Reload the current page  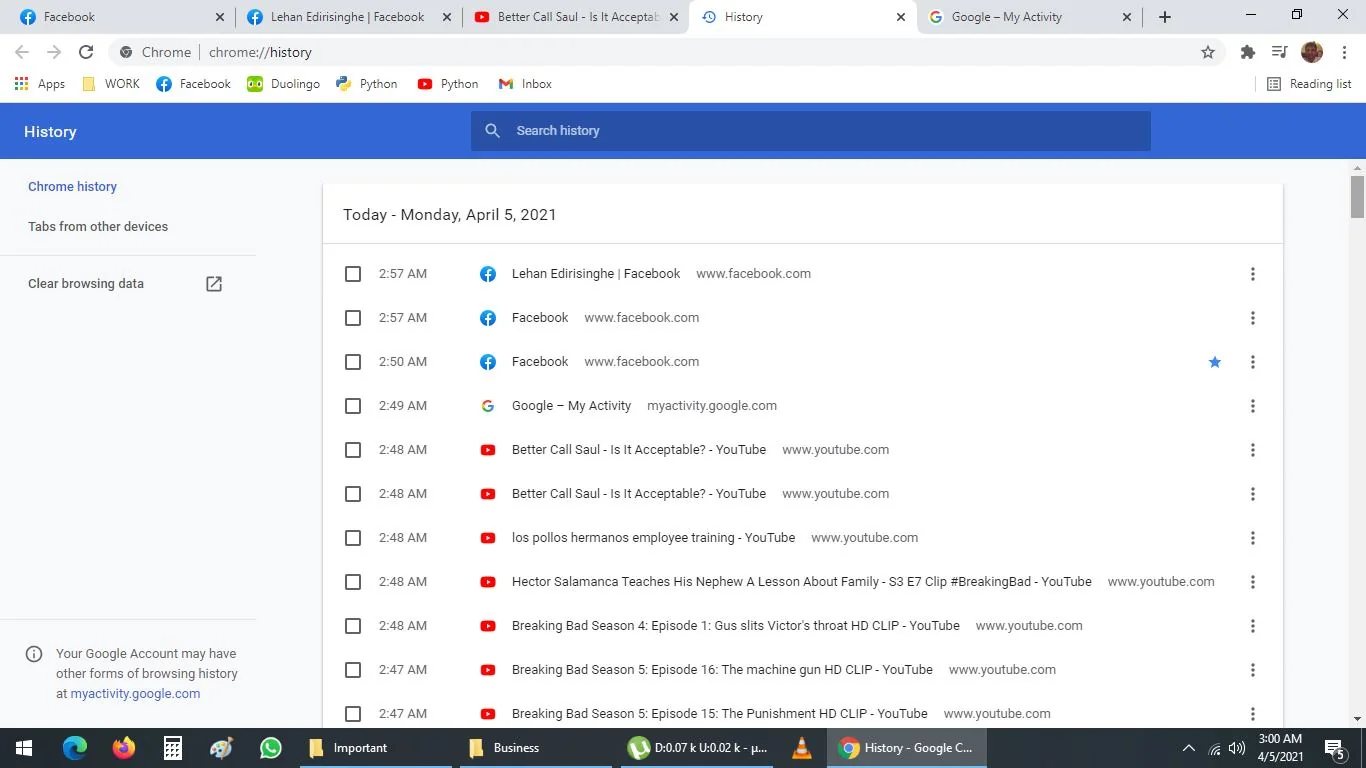[x=86, y=52]
